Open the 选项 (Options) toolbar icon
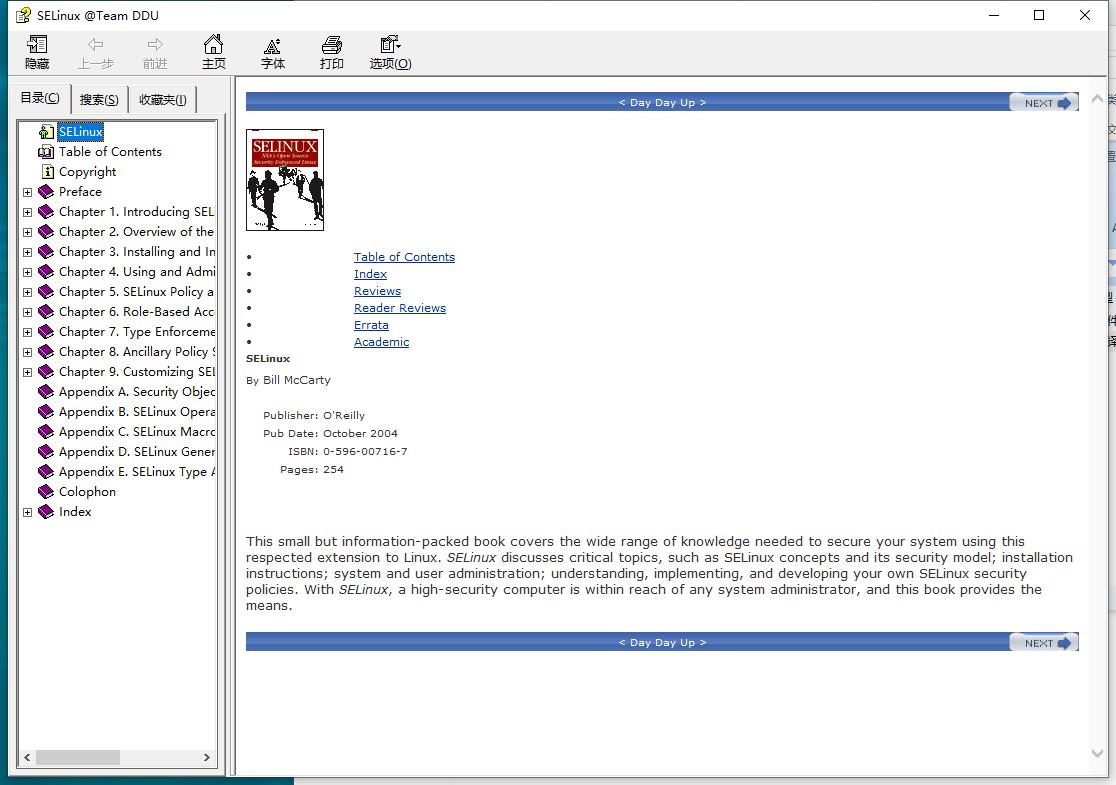The height and width of the screenshot is (785, 1116). coord(389,52)
